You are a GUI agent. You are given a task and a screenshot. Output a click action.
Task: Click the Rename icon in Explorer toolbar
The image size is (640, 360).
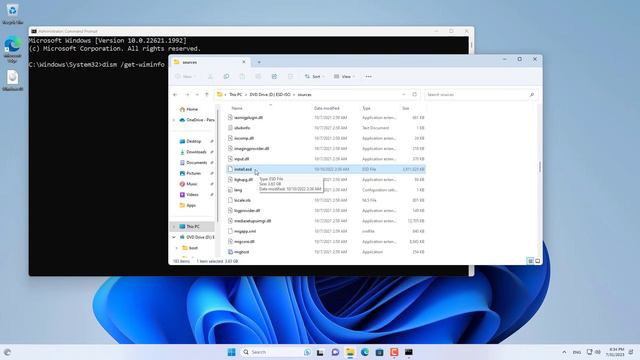pos(258,76)
